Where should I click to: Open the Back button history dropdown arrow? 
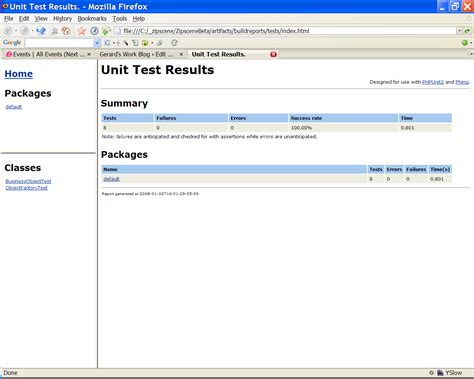[16, 31]
